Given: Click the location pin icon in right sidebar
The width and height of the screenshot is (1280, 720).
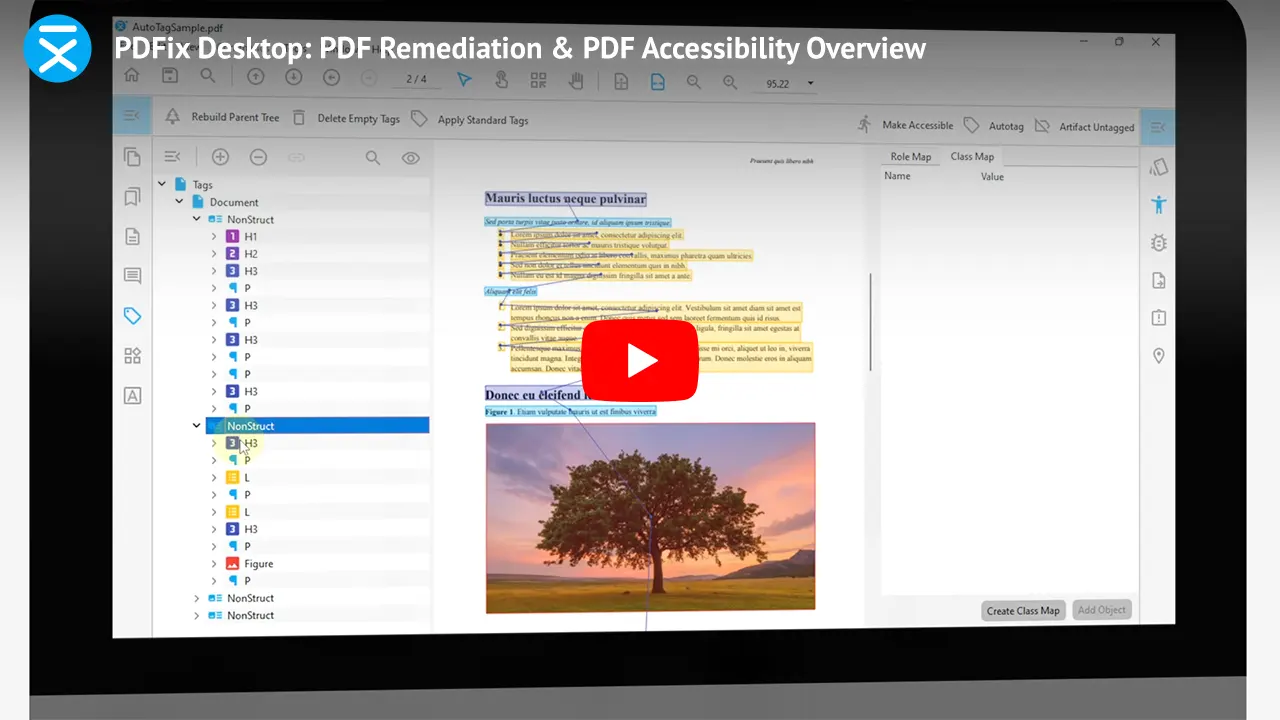Looking at the screenshot, I should click(1159, 356).
